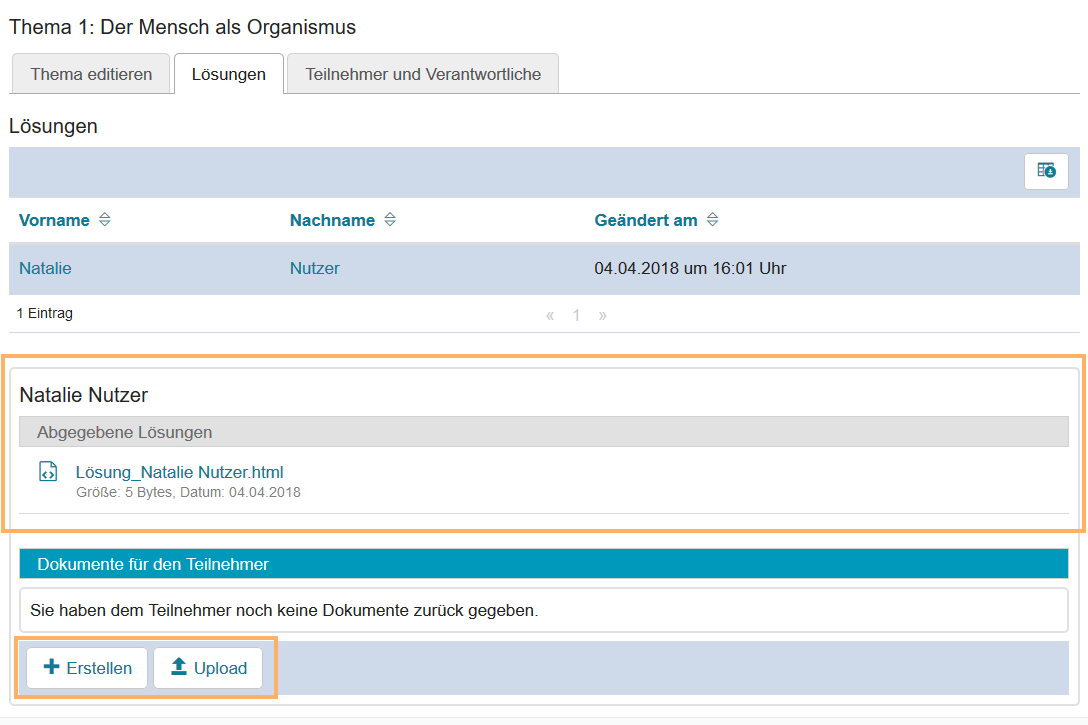
Task: Switch to the Lösungen tab
Action: pos(228,74)
